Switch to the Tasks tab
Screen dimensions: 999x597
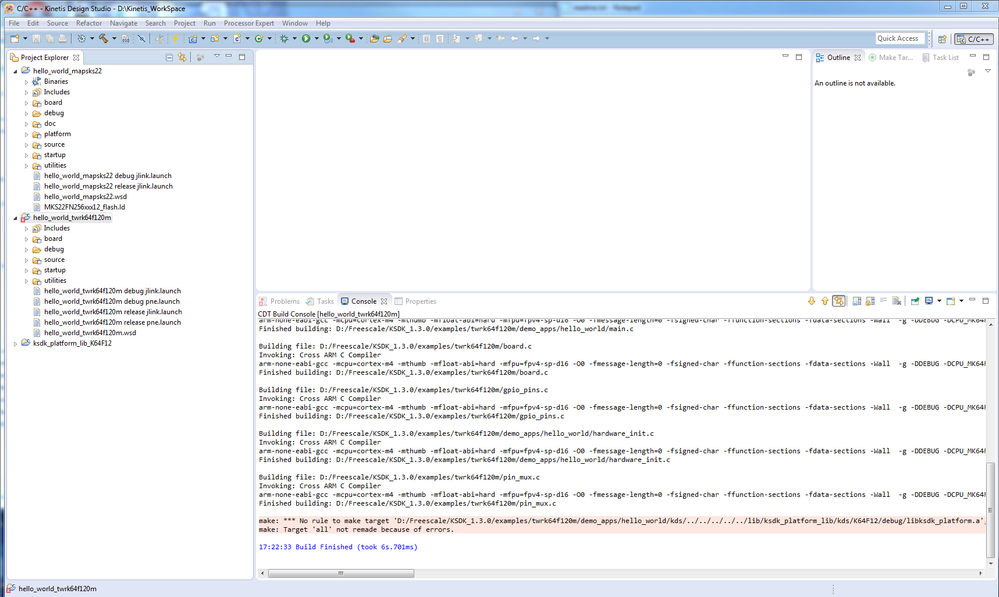click(x=320, y=301)
